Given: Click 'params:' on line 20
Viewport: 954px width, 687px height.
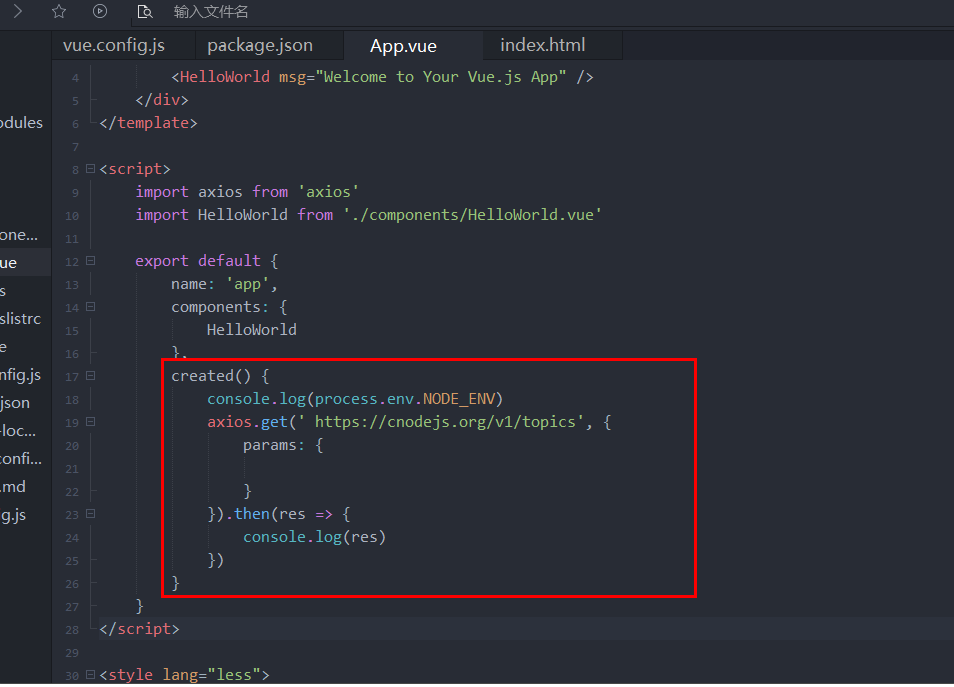Looking at the screenshot, I should coord(273,445).
